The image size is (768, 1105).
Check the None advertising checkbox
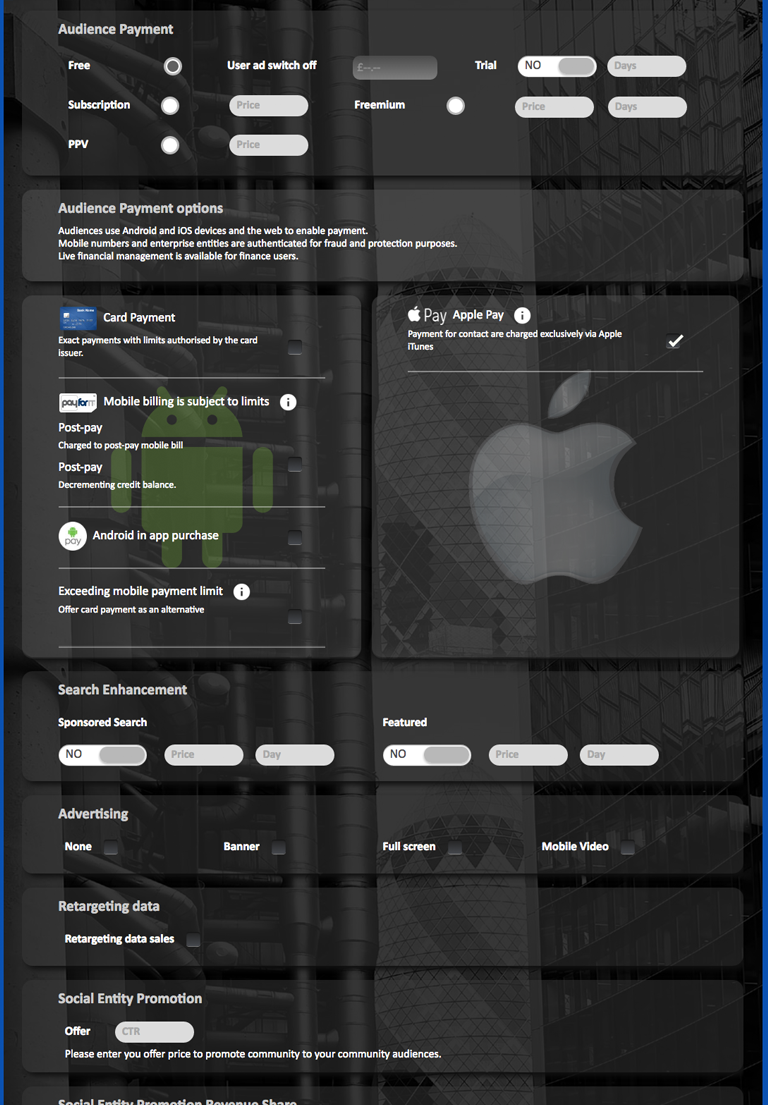(111, 847)
